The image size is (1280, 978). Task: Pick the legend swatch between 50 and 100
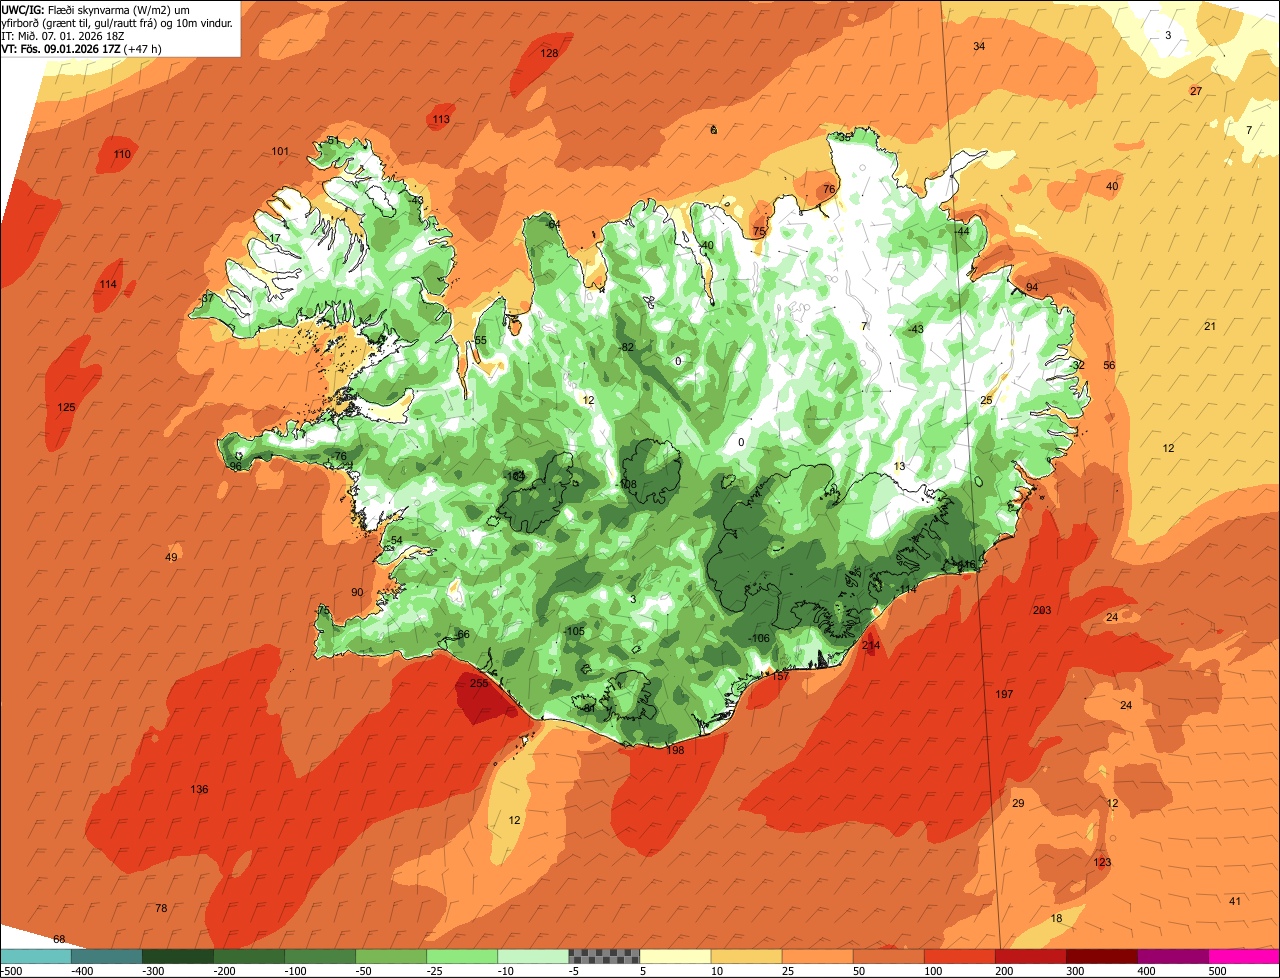click(887, 956)
